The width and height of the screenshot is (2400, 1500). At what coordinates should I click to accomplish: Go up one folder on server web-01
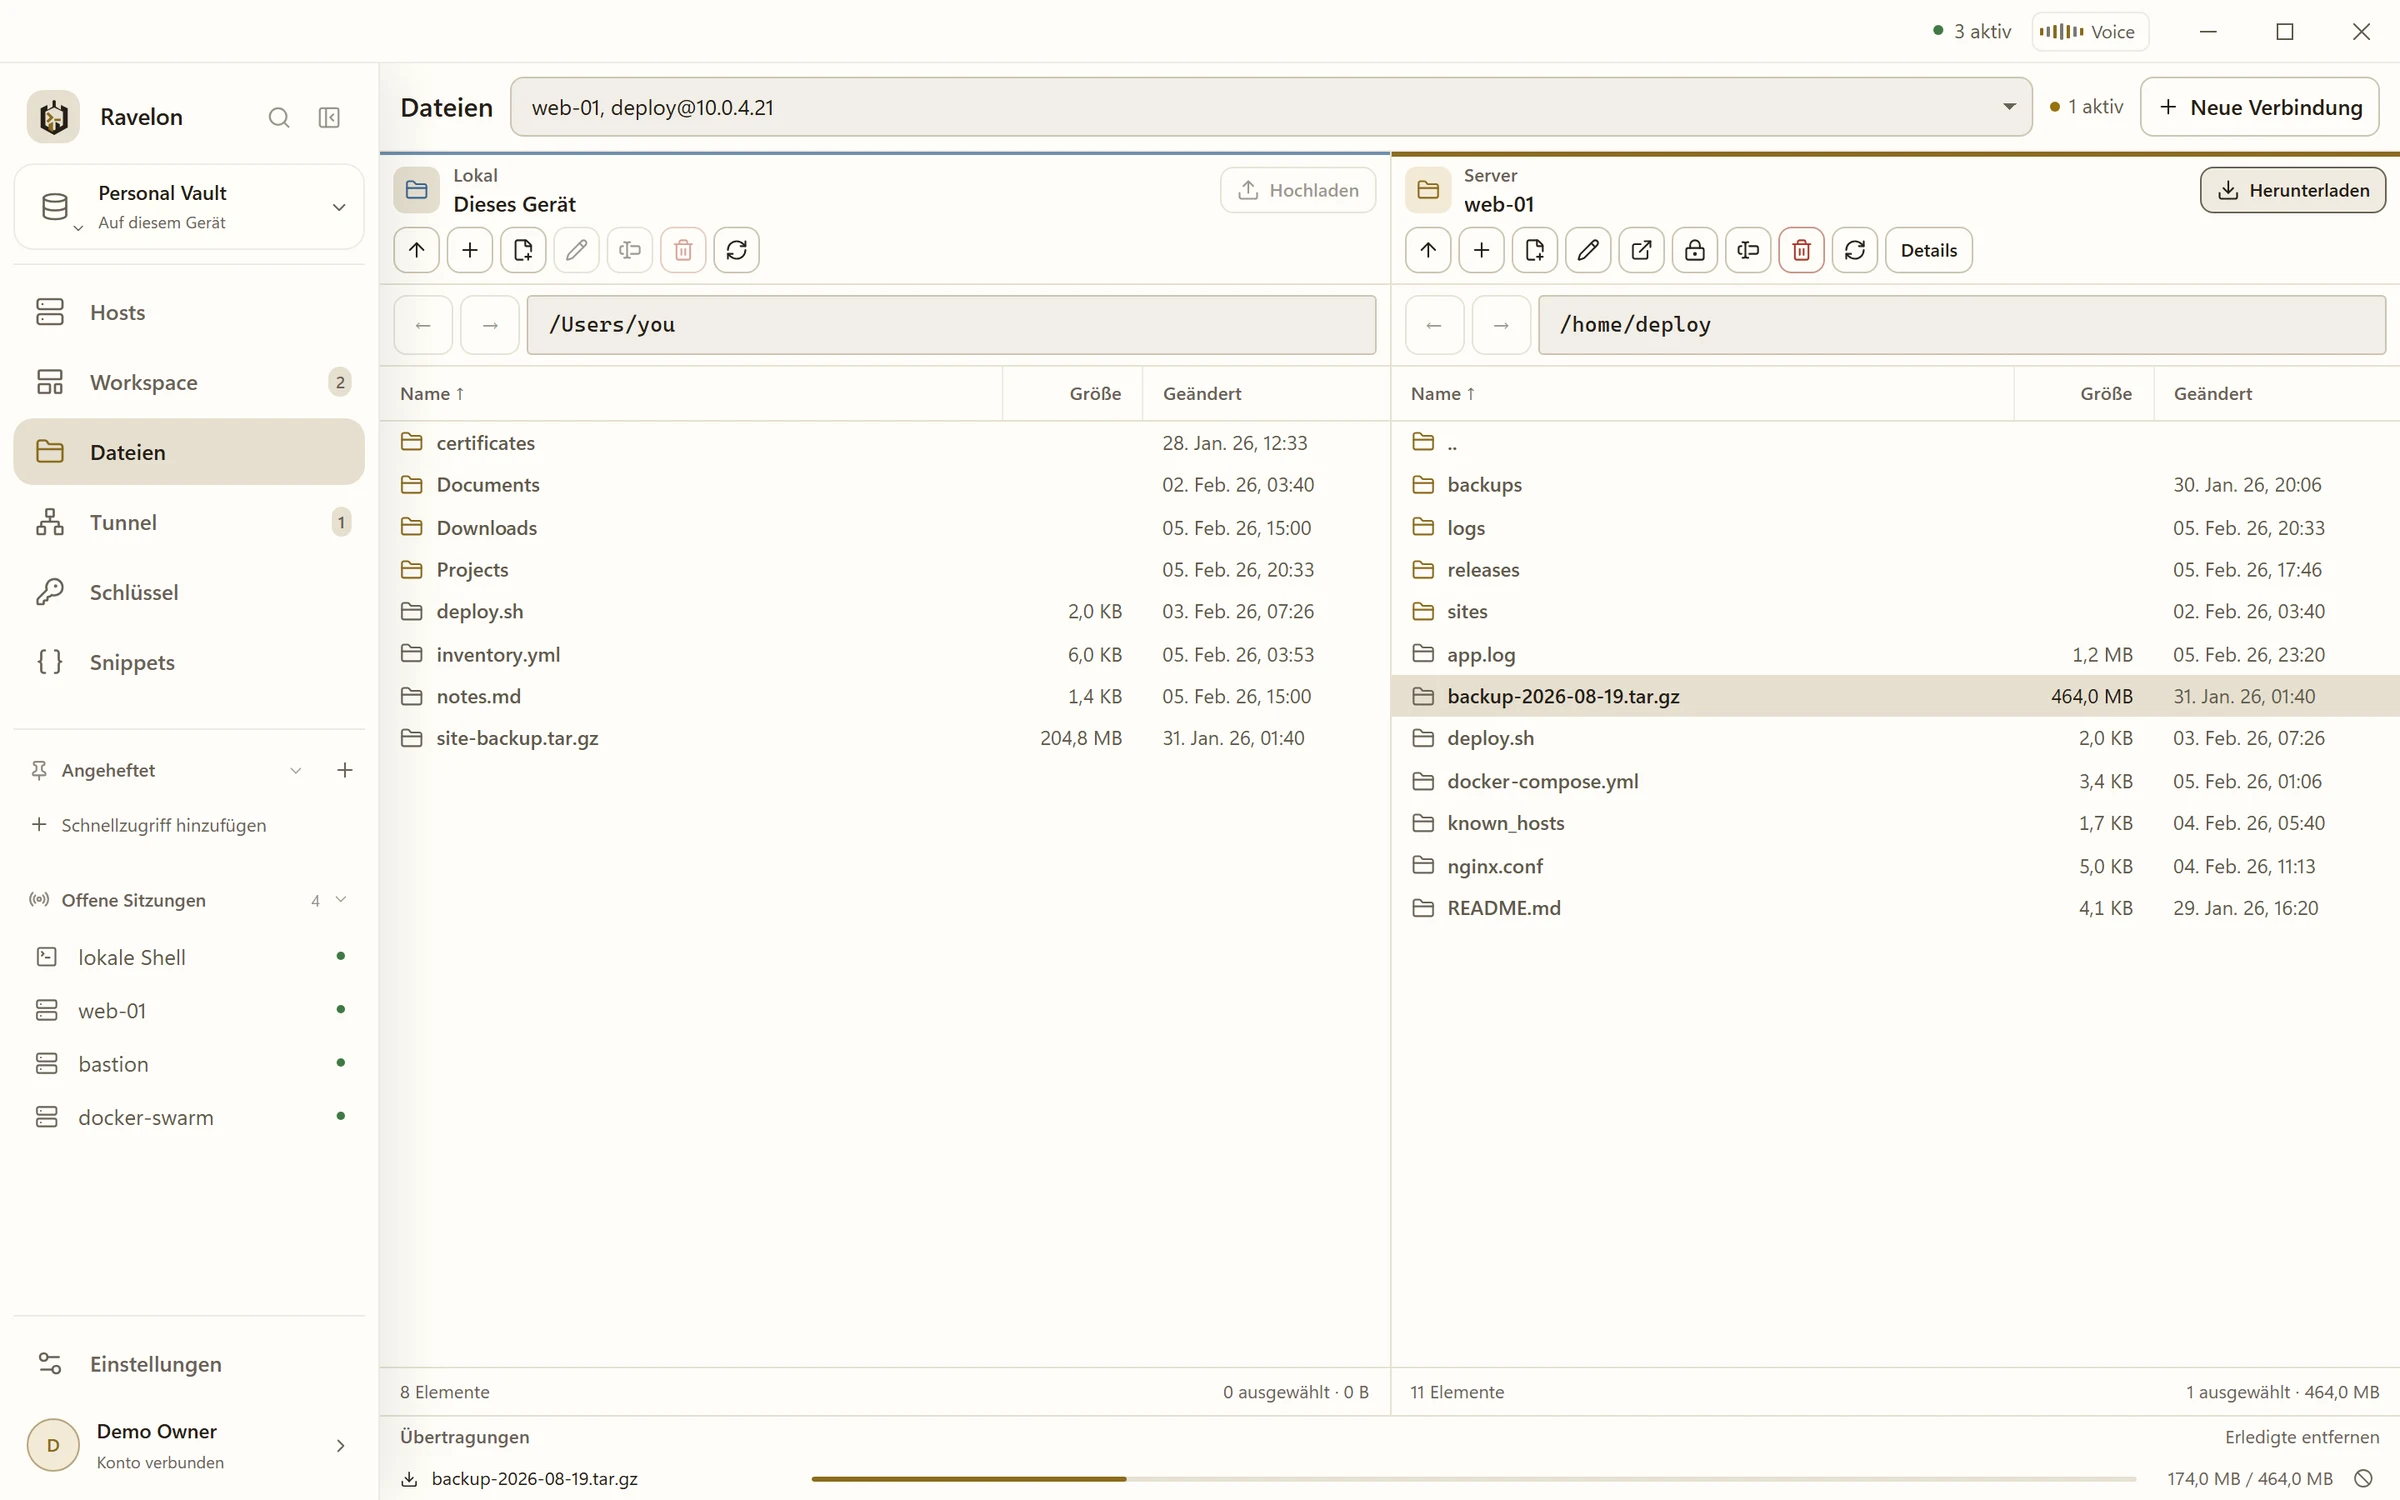coord(1428,250)
